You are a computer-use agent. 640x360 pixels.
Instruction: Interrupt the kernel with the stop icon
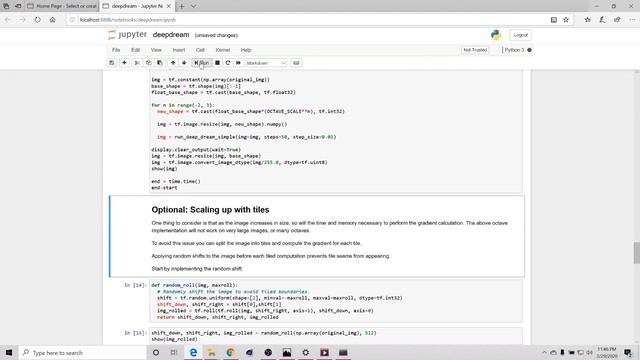click(218, 63)
